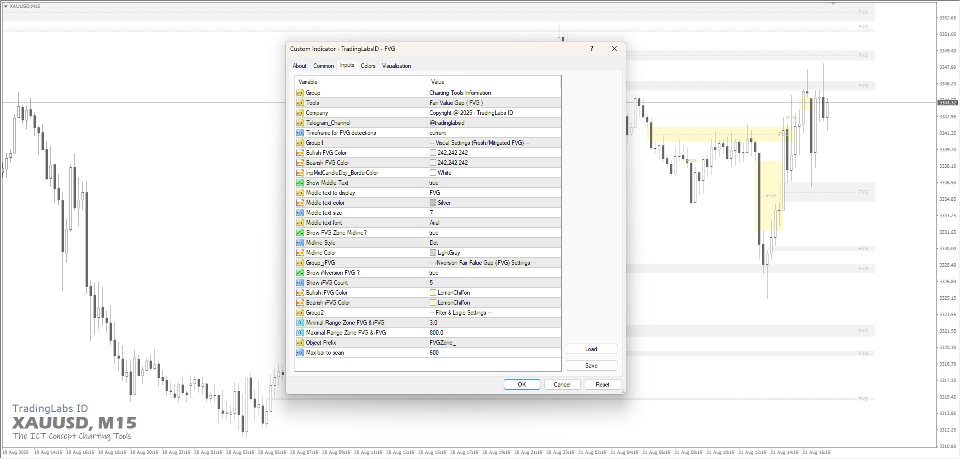The image size is (960, 459).
Task: Click the Bearish FVG Color 242,242,242 swatch
Action: click(x=433, y=163)
